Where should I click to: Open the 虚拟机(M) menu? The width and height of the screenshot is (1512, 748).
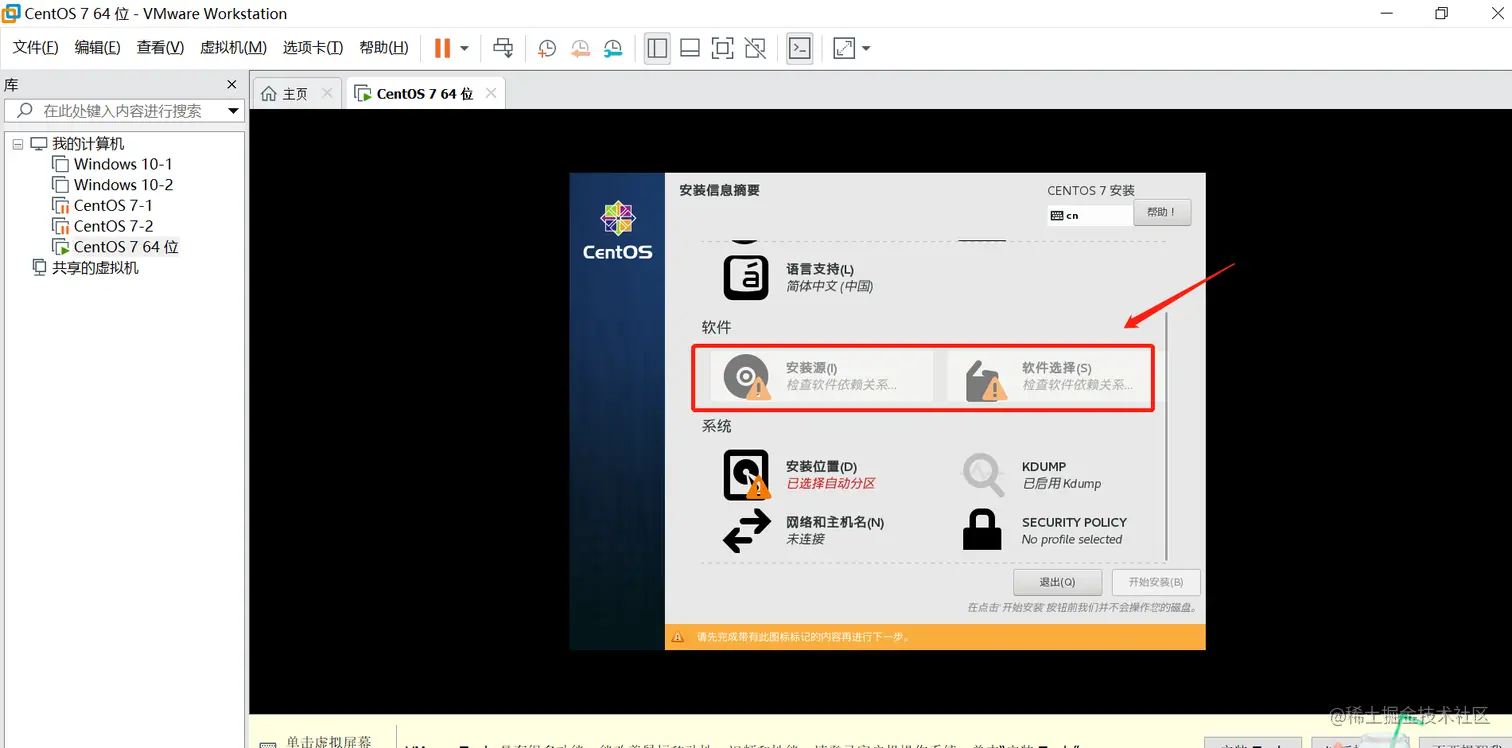point(233,47)
